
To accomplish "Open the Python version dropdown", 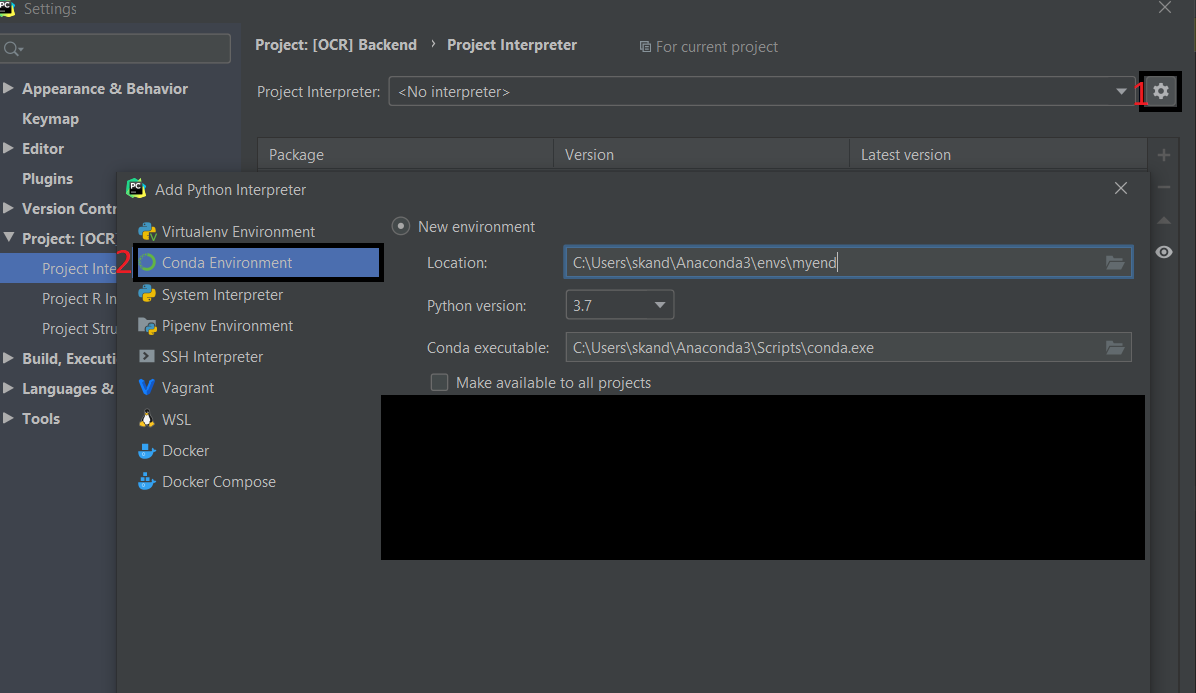I will [x=619, y=305].
